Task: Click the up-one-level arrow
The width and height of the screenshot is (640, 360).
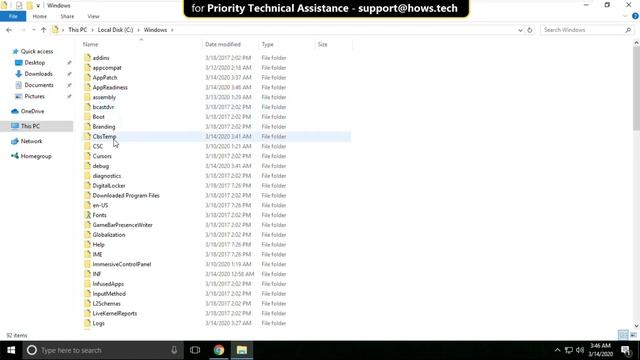Action: point(44,30)
